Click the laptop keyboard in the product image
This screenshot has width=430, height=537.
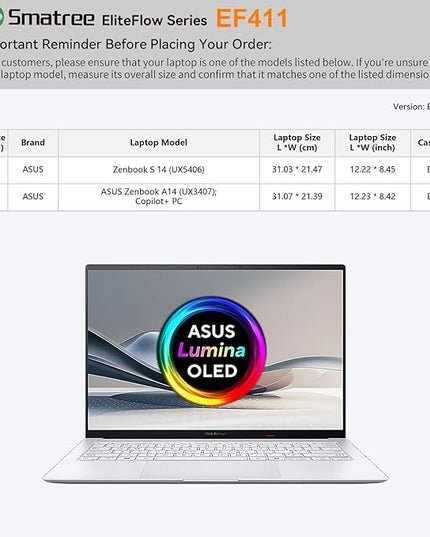tap(214, 451)
